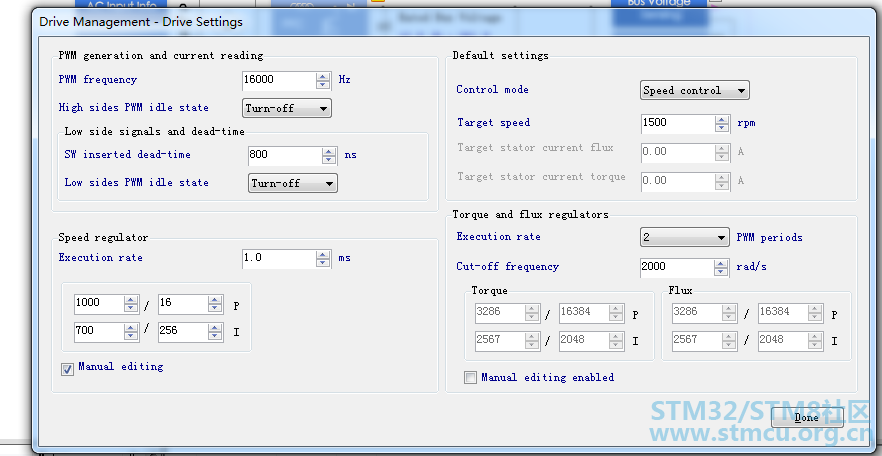Click the PWM frequency input field
The image size is (882, 456).
[279, 80]
